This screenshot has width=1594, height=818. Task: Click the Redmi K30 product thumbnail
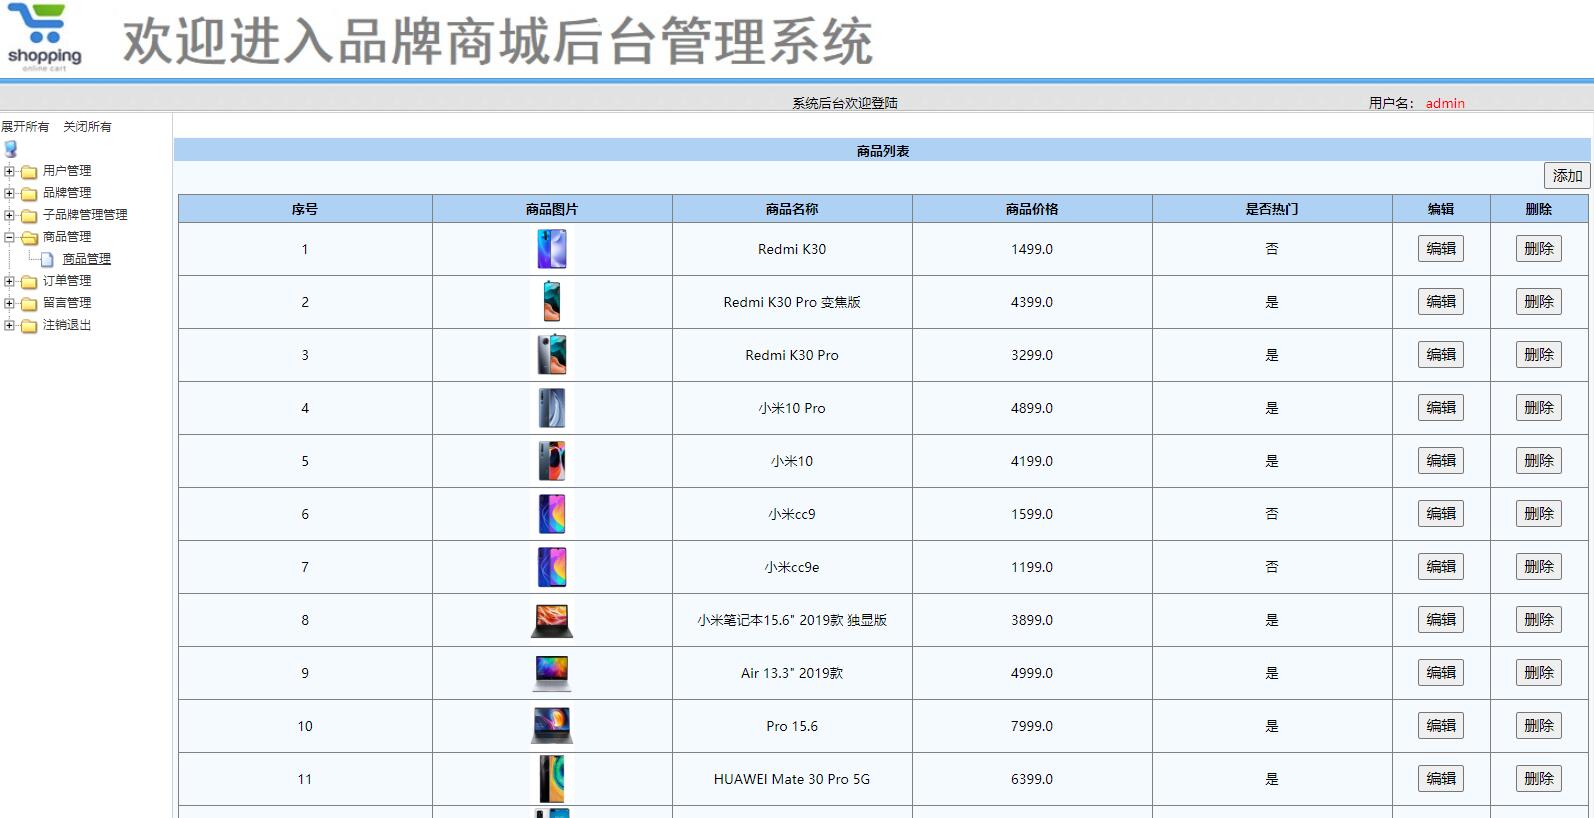(552, 249)
